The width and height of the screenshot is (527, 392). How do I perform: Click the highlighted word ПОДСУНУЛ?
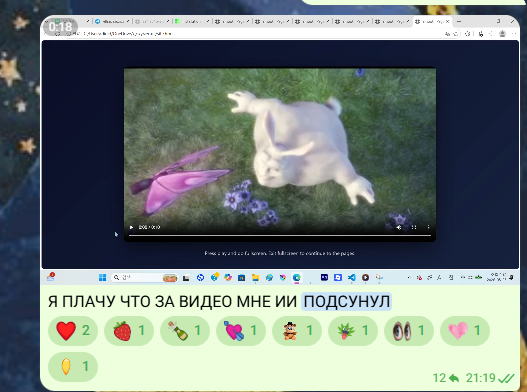347,302
